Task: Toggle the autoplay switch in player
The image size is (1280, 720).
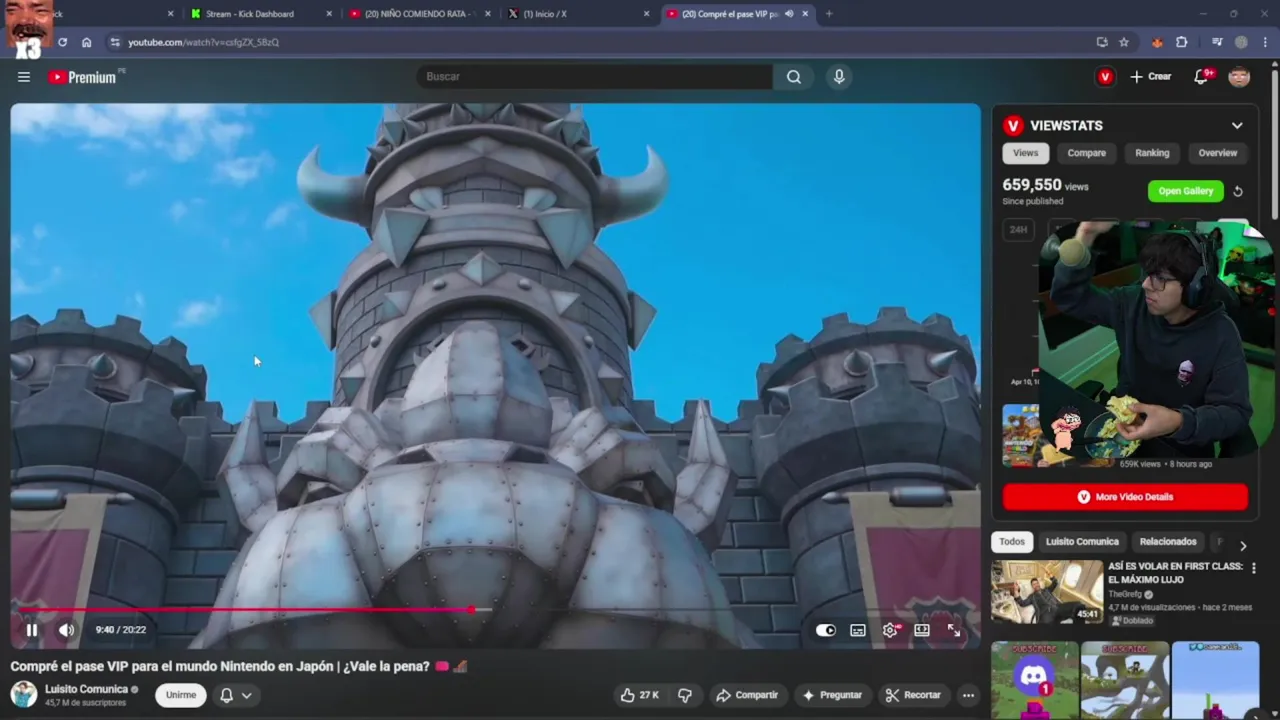Action: [x=826, y=630]
